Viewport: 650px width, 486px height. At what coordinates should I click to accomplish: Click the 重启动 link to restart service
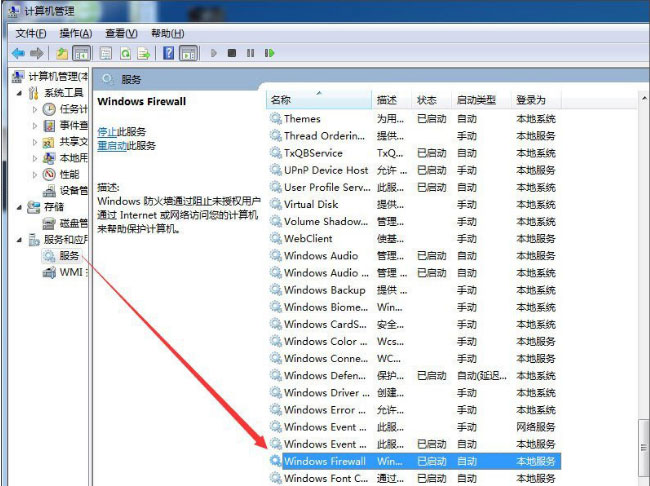click(x=112, y=145)
